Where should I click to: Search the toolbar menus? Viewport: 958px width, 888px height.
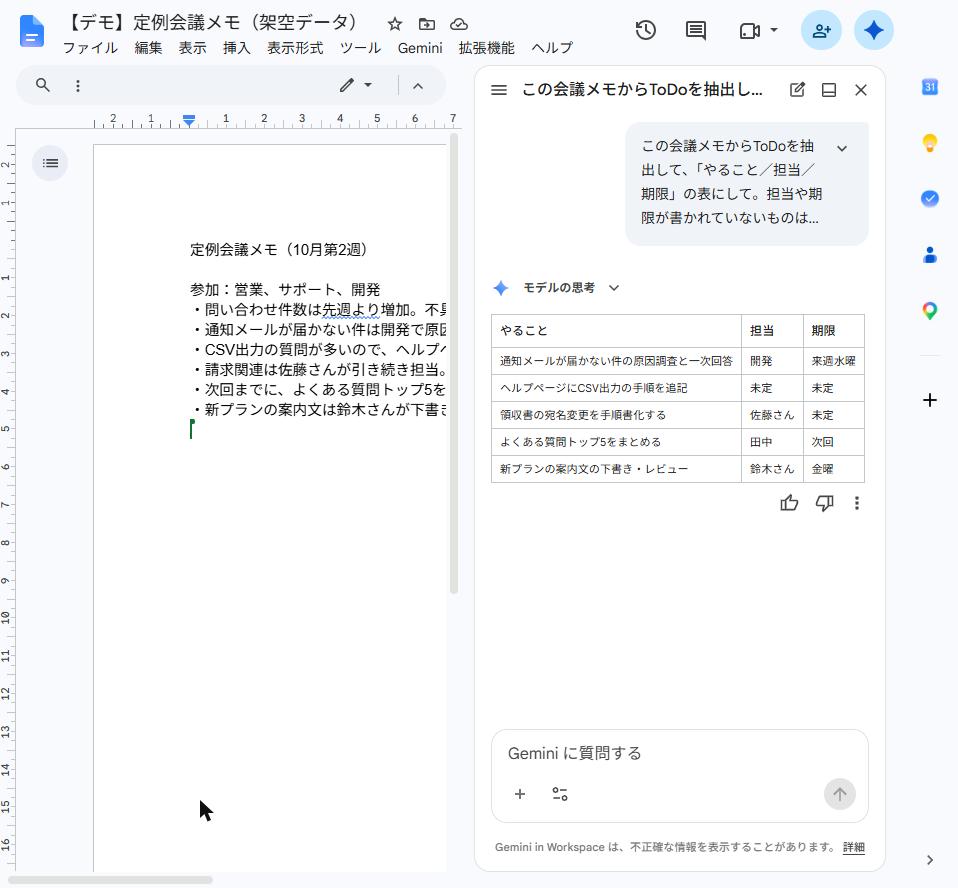42,85
